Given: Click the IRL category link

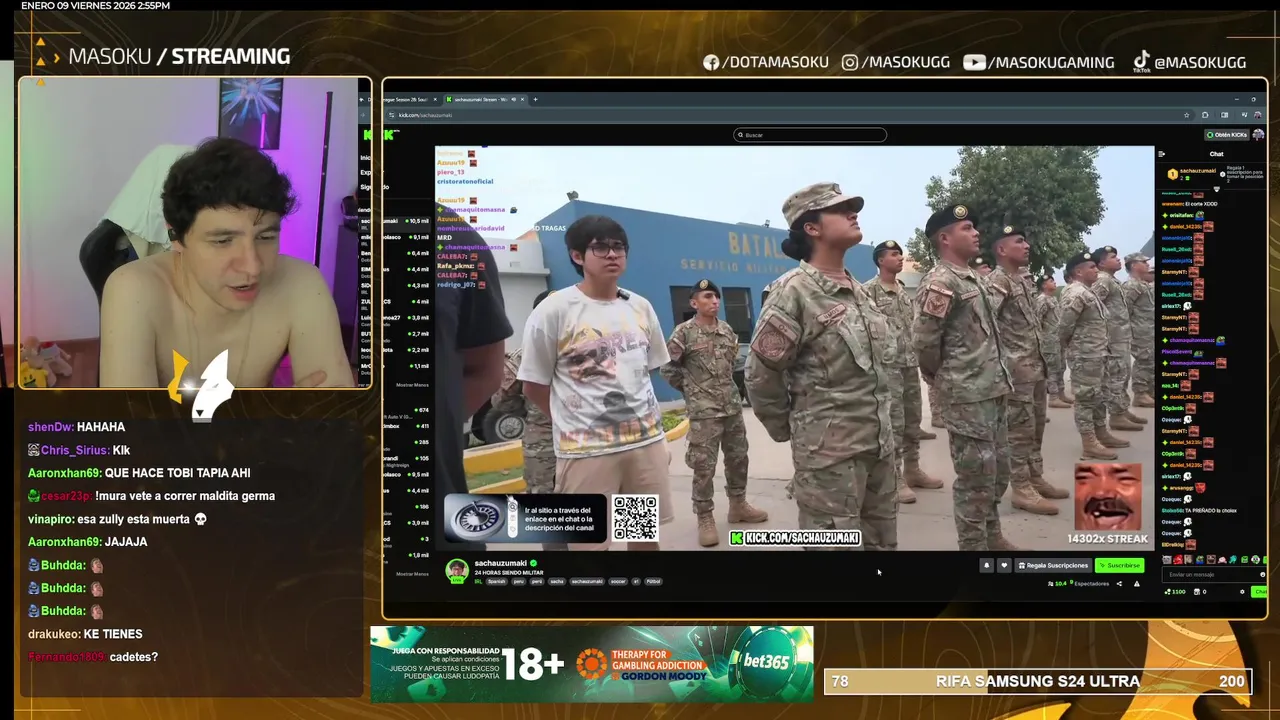Looking at the screenshot, I should [479, 582].
